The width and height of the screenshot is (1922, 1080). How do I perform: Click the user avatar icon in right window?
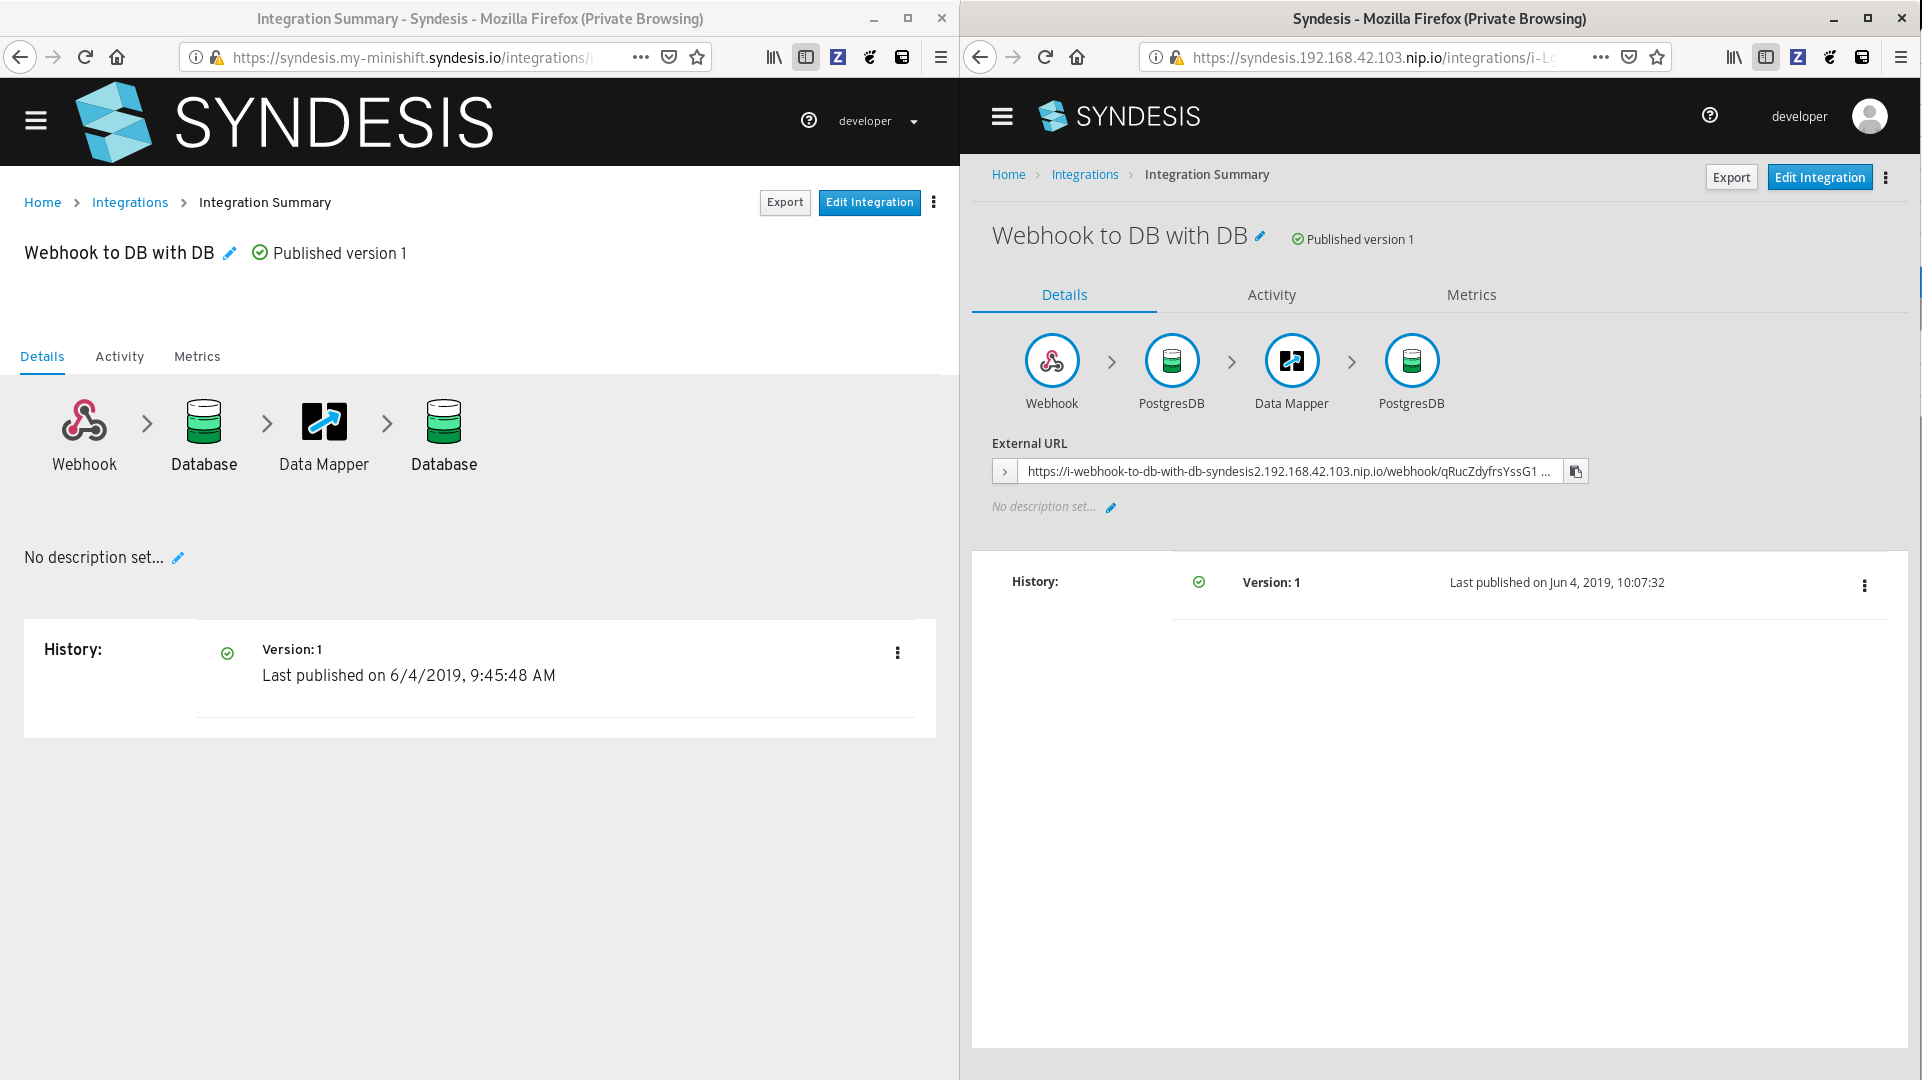[x=1869, y=116]
